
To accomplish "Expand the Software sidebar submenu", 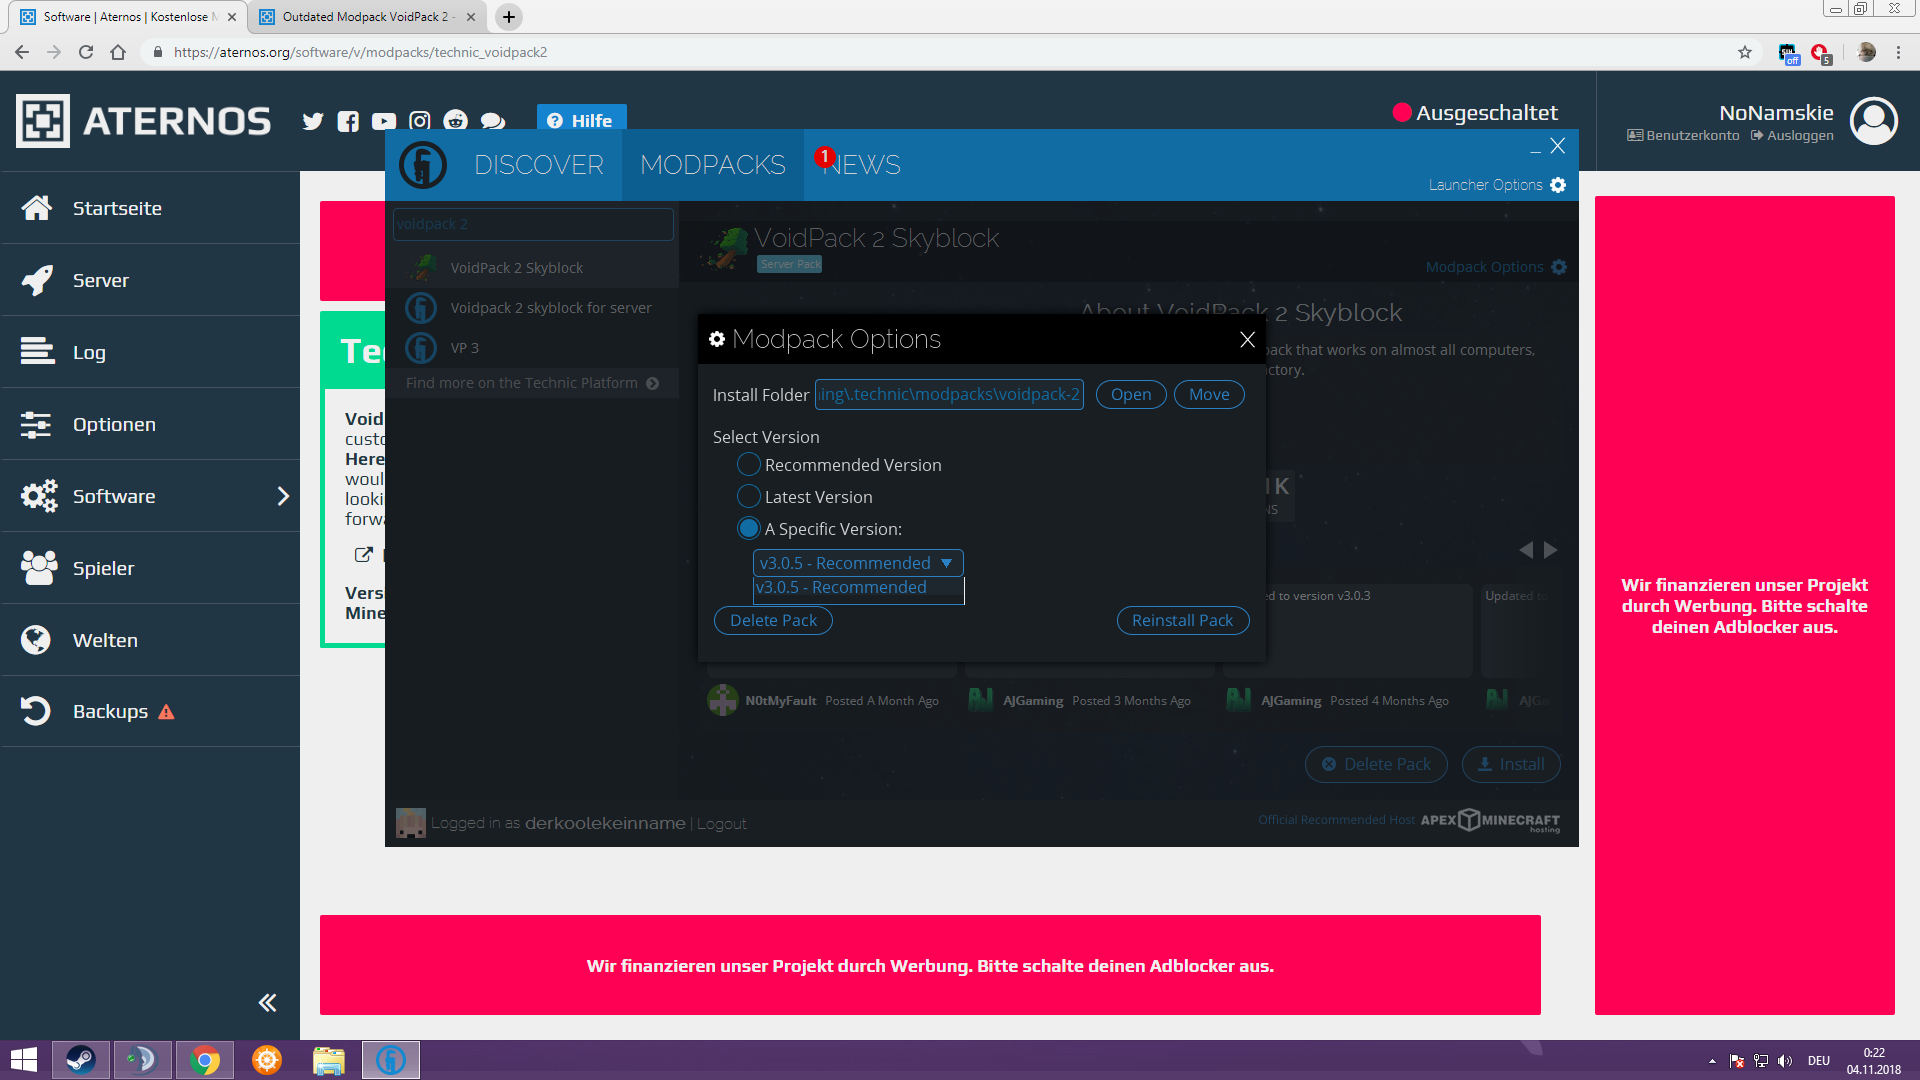I will click(283, 496).
